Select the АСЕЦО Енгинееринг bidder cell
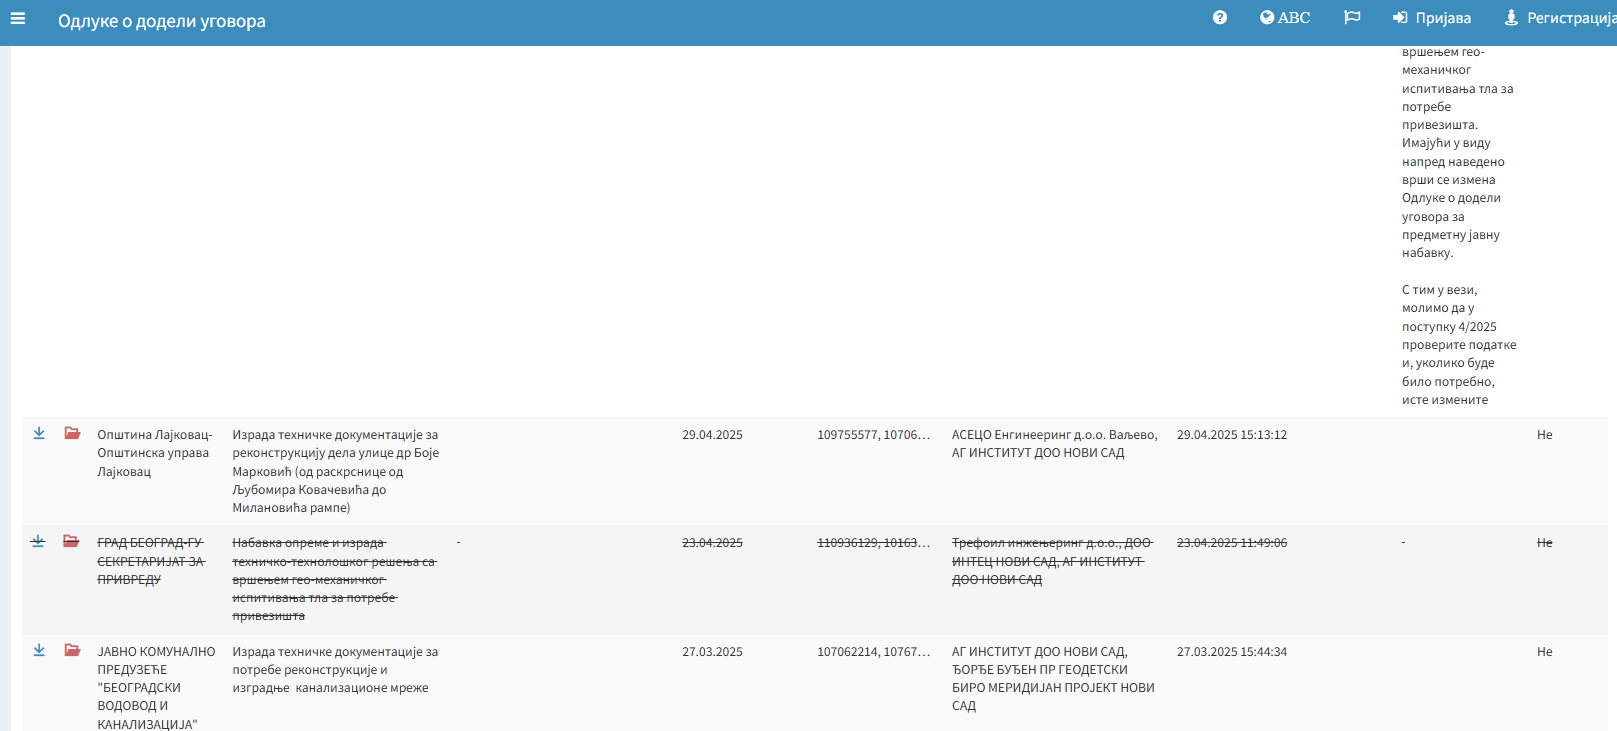The width and height of the screenshot is (1617, 731). 1054,444
